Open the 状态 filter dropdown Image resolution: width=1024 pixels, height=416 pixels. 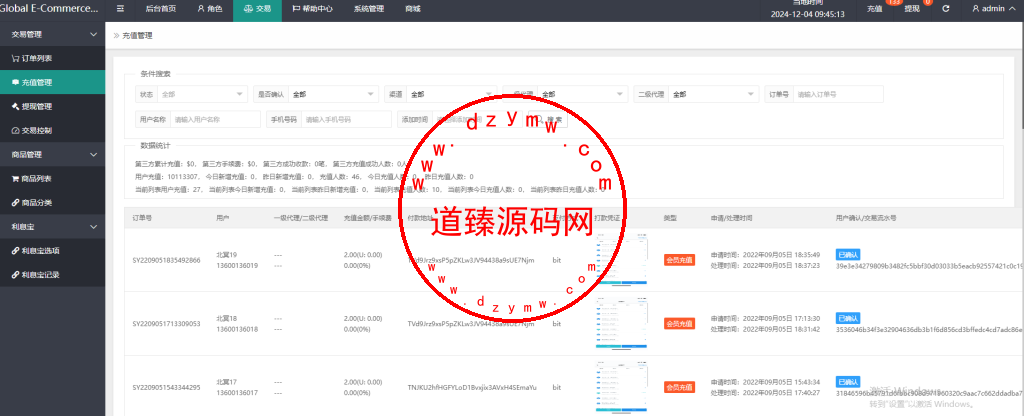coord(202,94)
